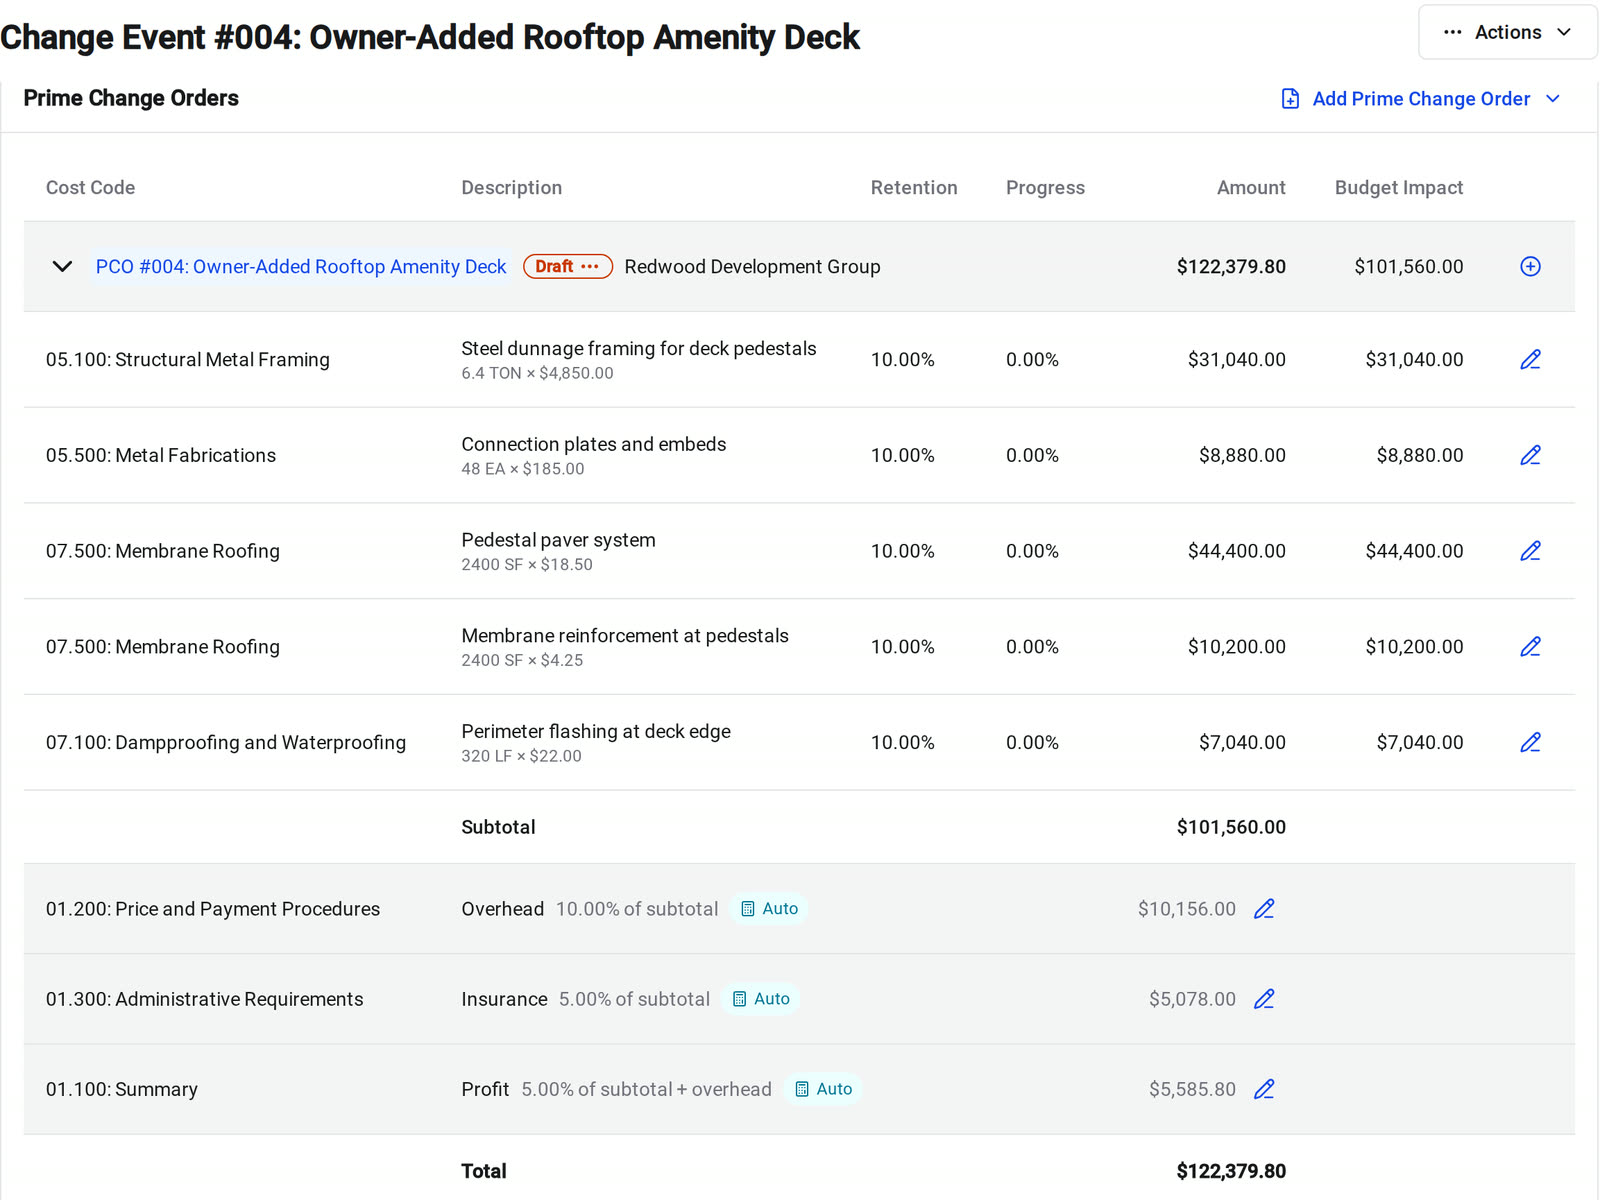The height and width of the screenshot is (1200, 1600).
Task: Click the Progress column header
Action: point(1045,188)
